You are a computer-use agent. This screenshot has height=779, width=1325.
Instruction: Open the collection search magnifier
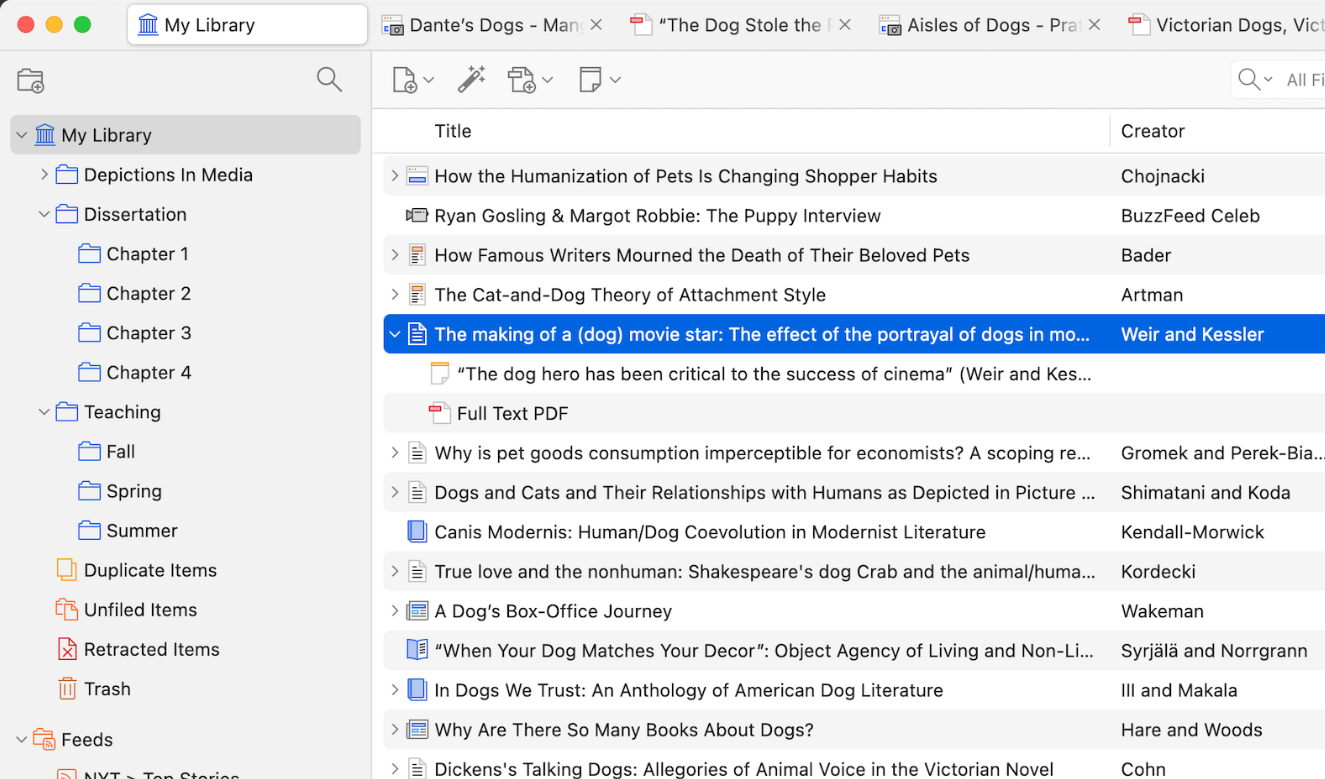tap(329, 79)
